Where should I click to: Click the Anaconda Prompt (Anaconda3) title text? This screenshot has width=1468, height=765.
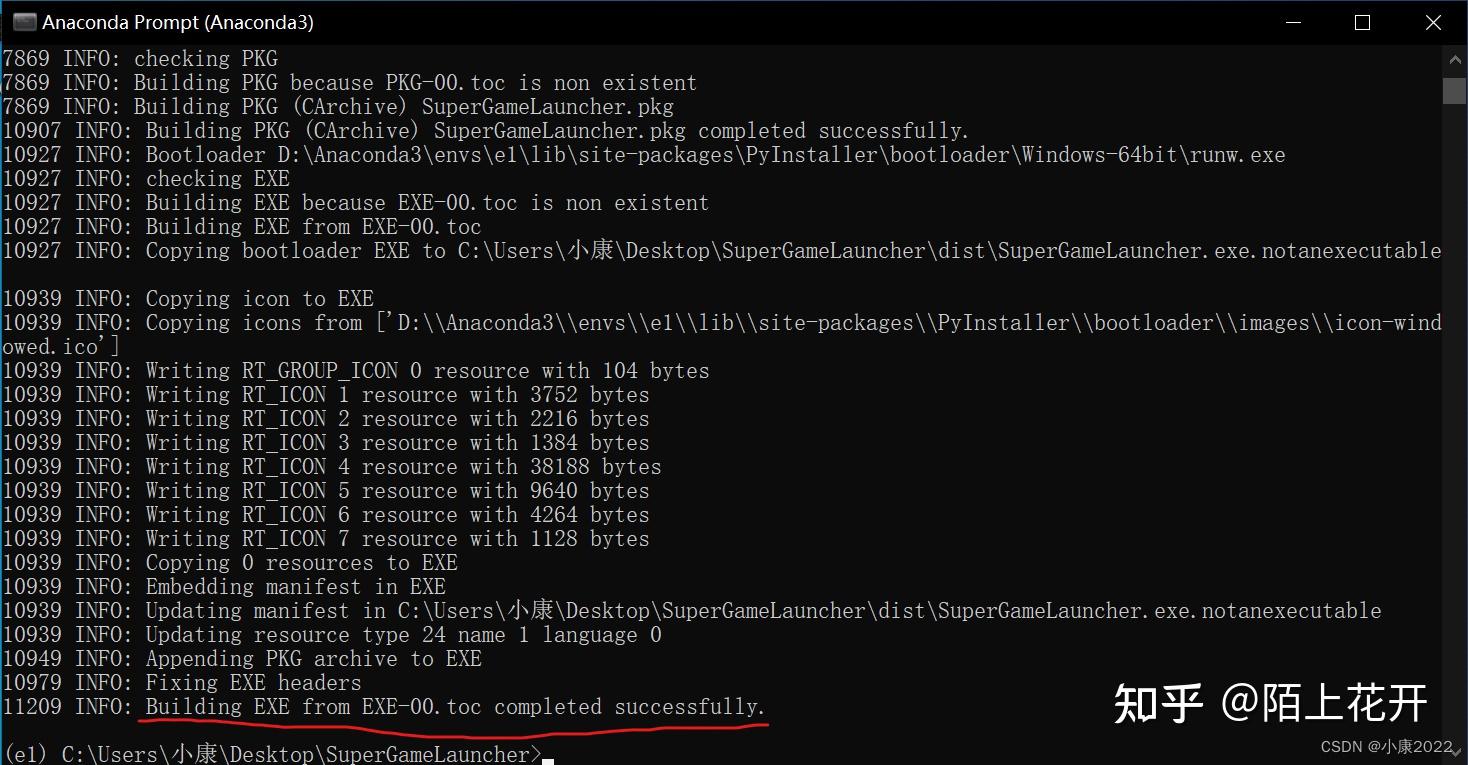[x=178, y=22]
